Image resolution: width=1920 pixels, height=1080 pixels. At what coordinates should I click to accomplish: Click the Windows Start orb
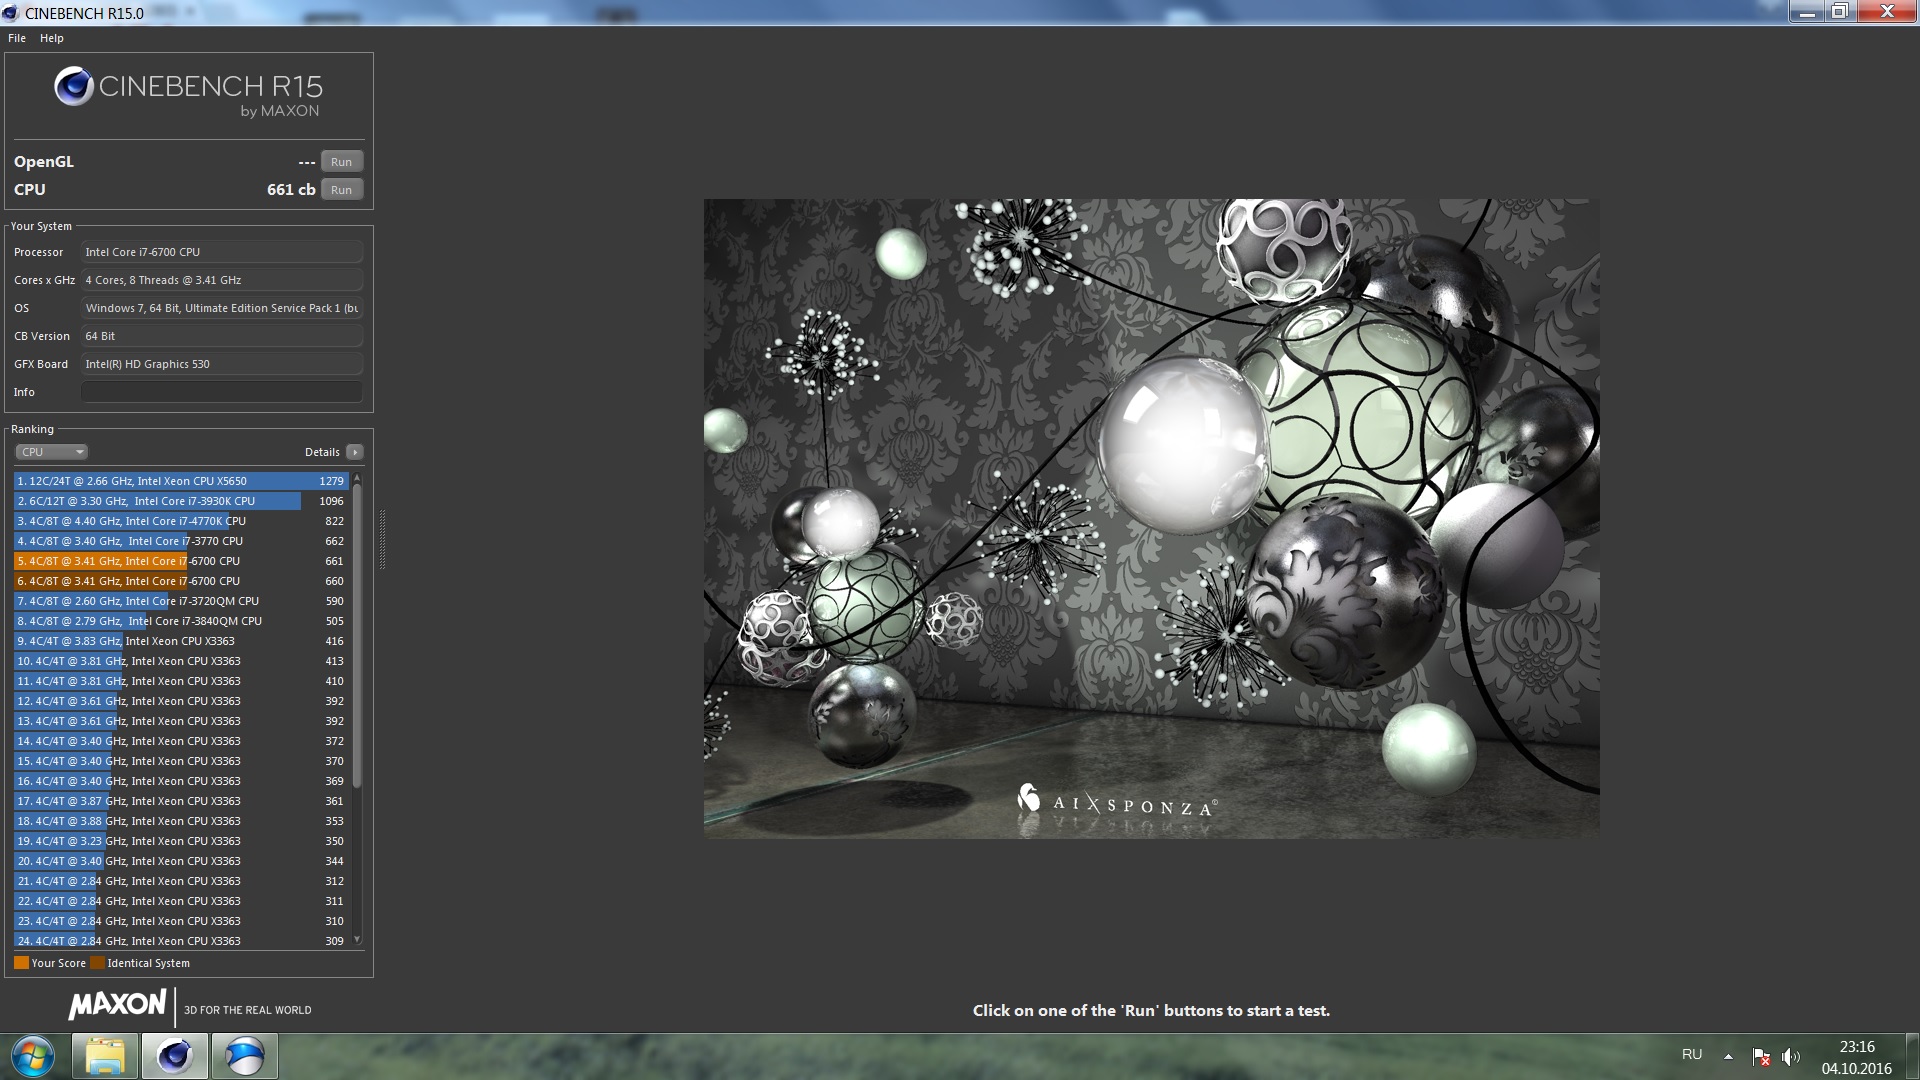pyautogui.click(x=33, y=1056)
